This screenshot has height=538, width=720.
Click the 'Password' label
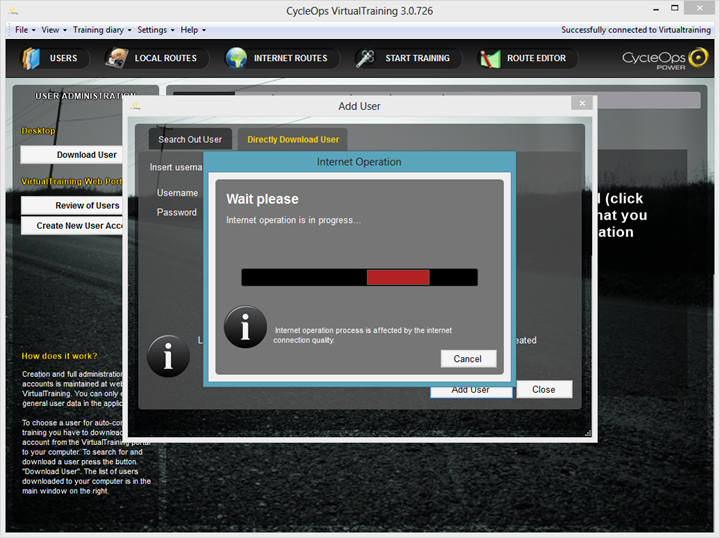click(x=177, y=212)
